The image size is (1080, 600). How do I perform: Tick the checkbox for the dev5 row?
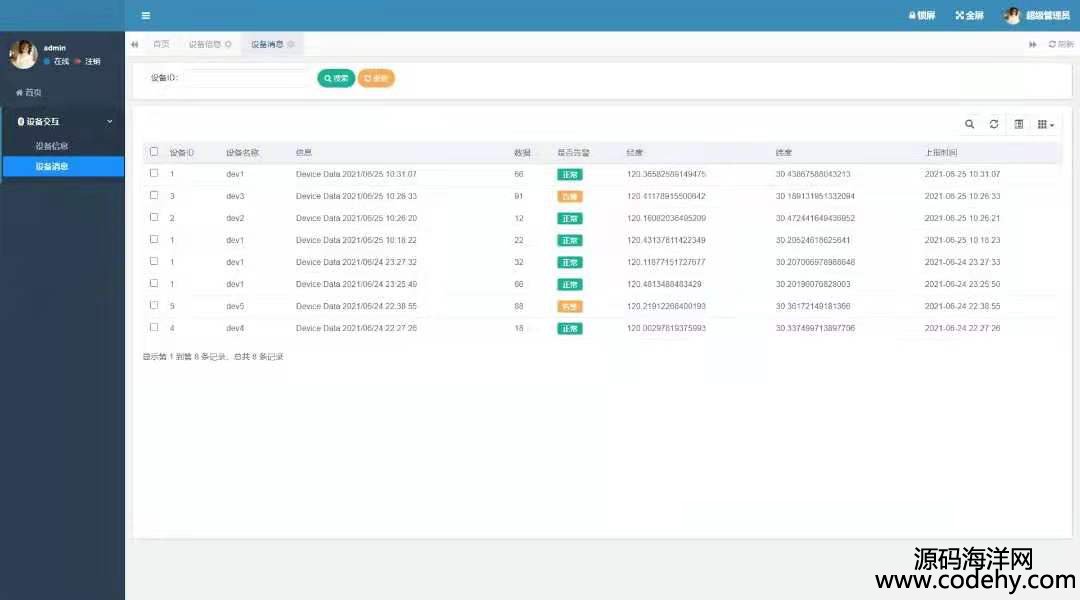tap(154, 305)
